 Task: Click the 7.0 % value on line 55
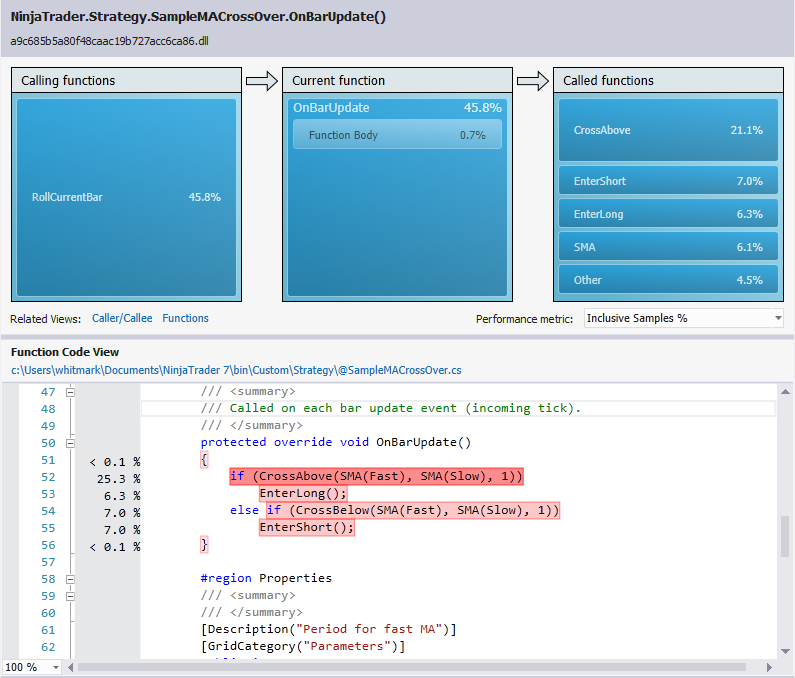122,530
